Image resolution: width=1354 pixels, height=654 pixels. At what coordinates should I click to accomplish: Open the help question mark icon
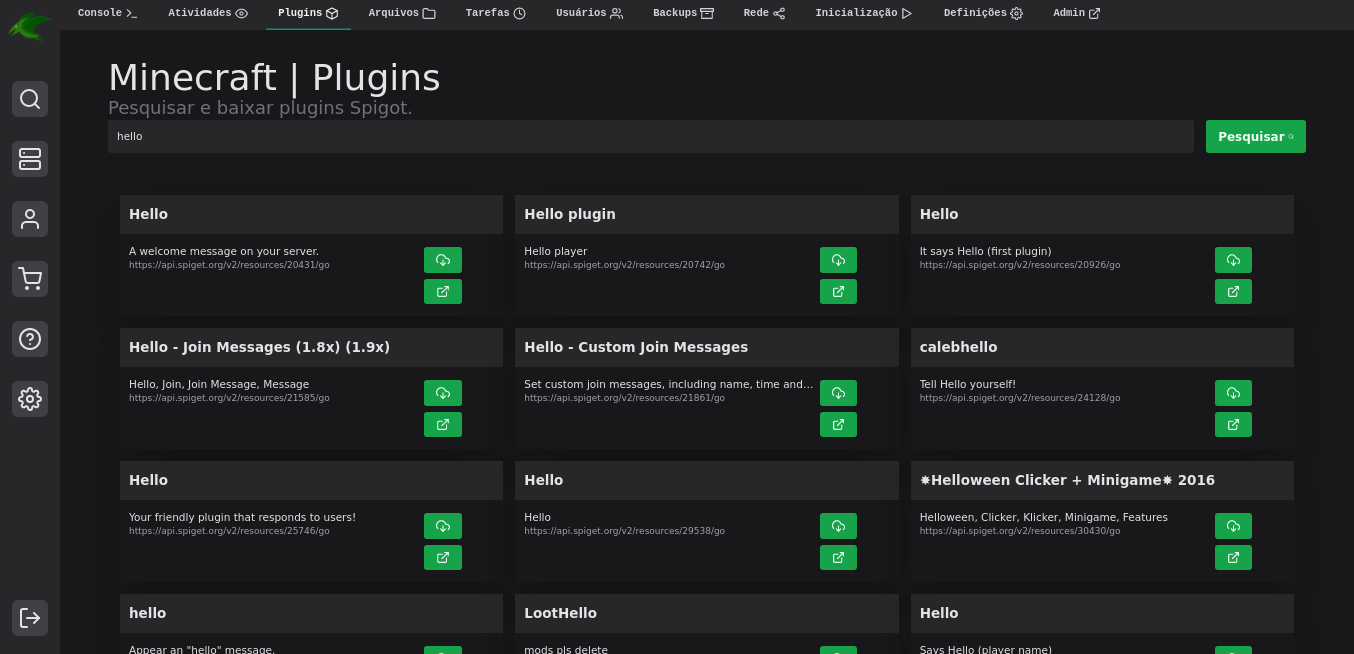point(30,339)
